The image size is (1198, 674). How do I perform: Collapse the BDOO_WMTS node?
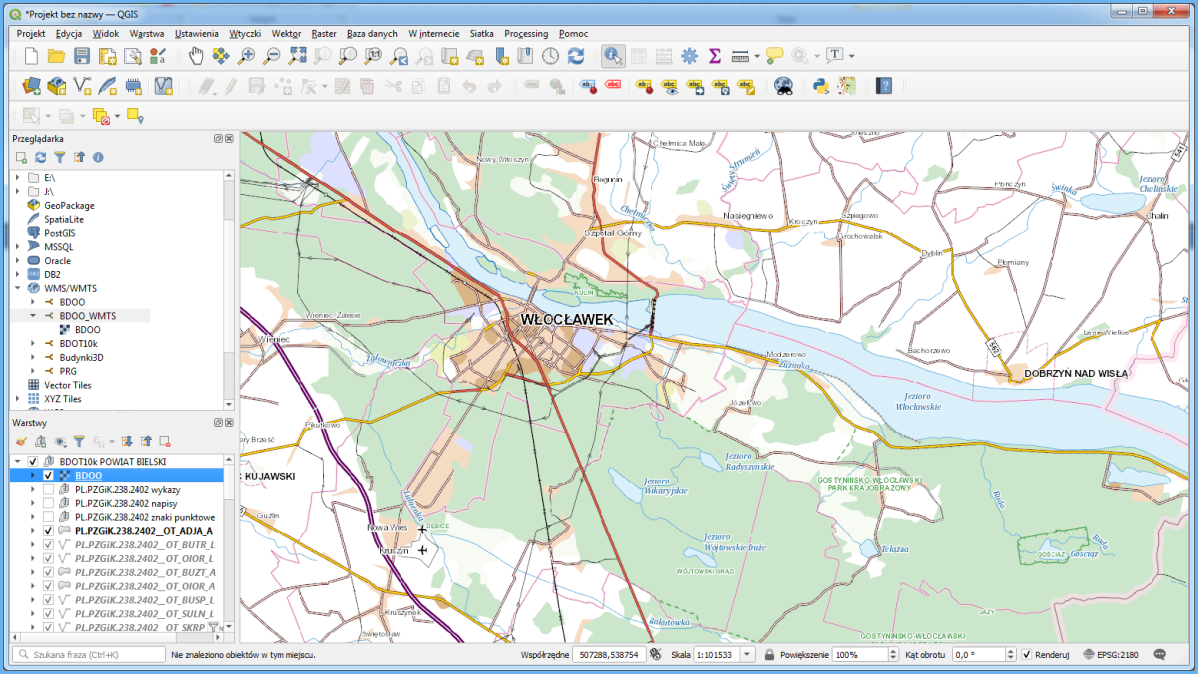(x=33, y=316)
